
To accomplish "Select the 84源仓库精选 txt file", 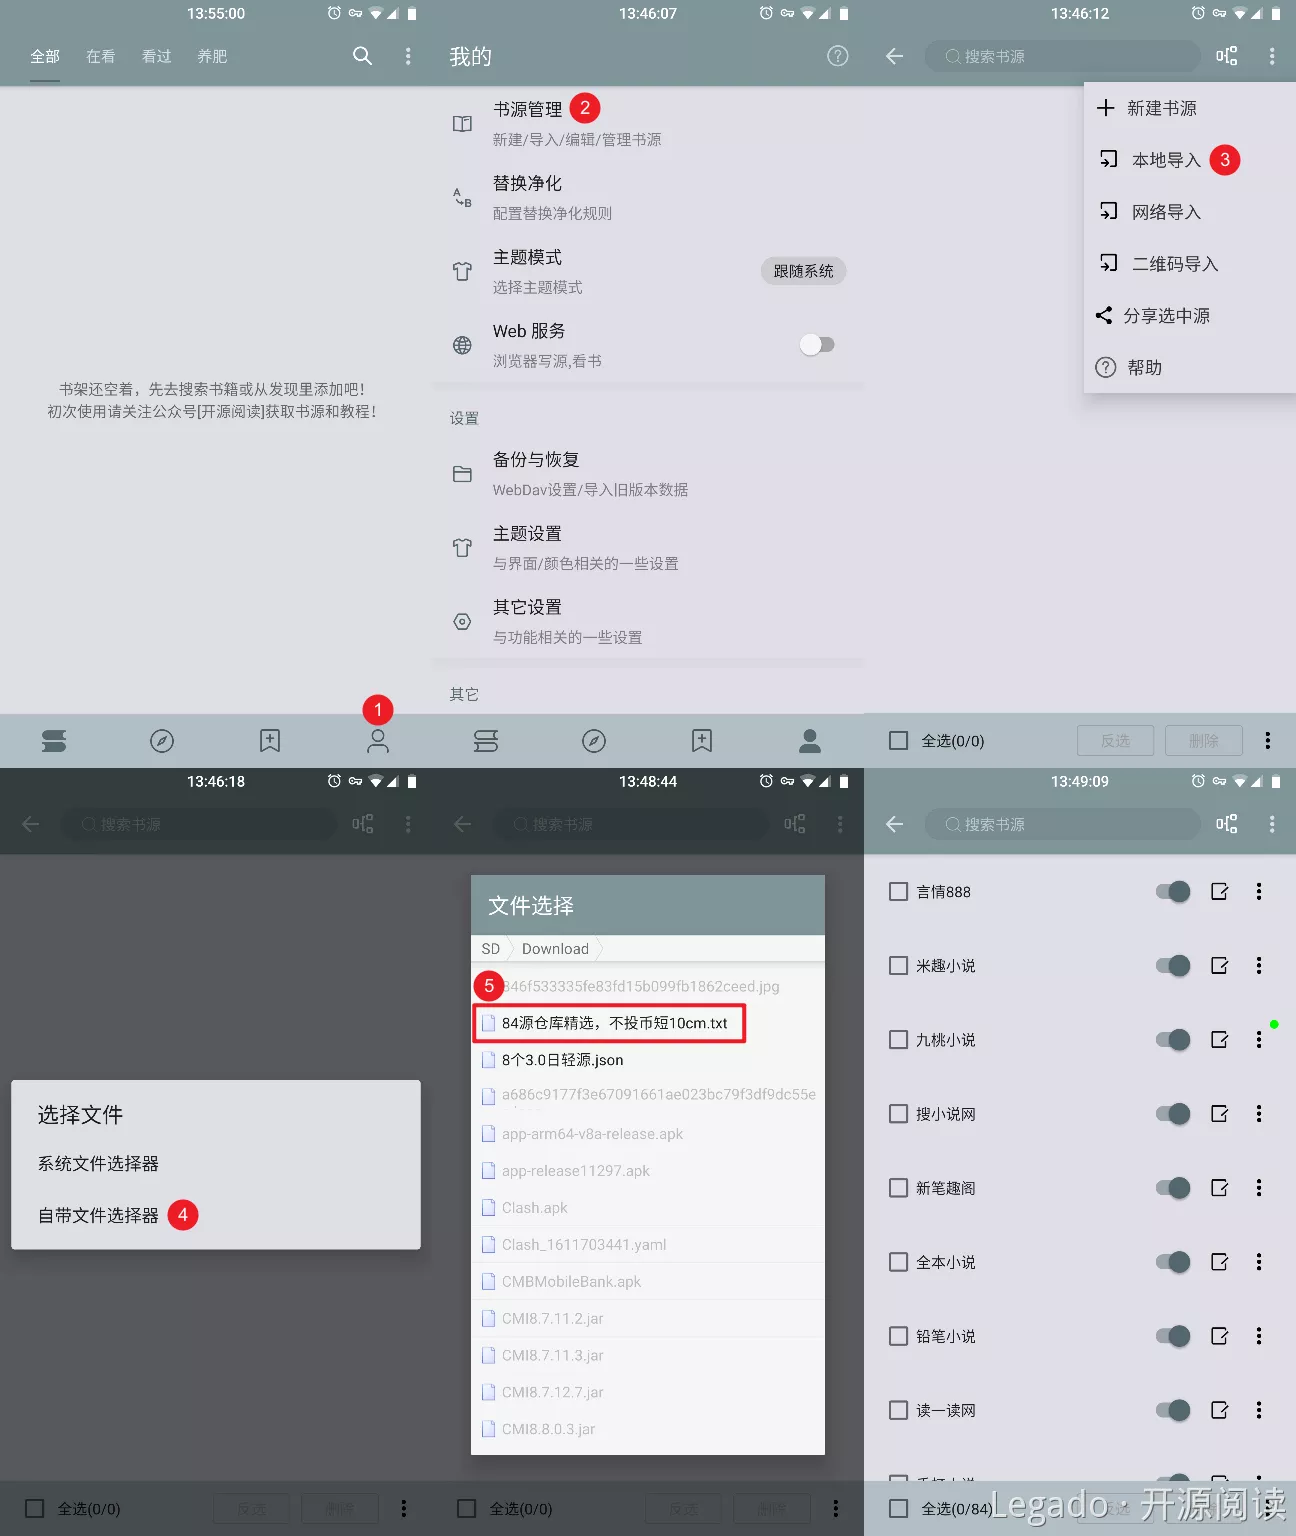I will click(x=613, y=1023).
